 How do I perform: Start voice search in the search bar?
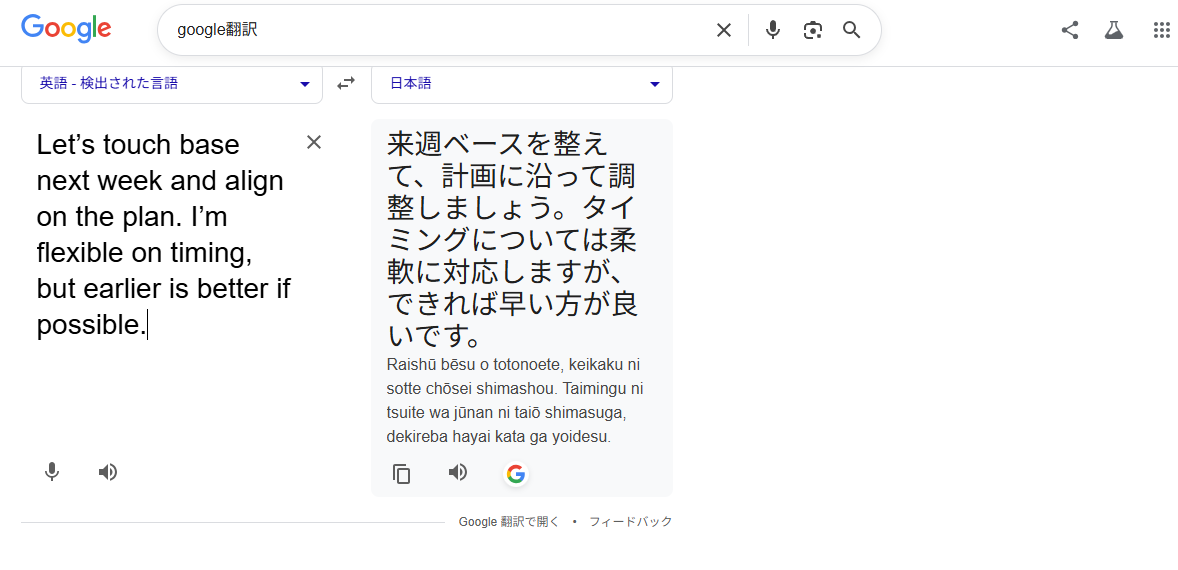point(772,30)
